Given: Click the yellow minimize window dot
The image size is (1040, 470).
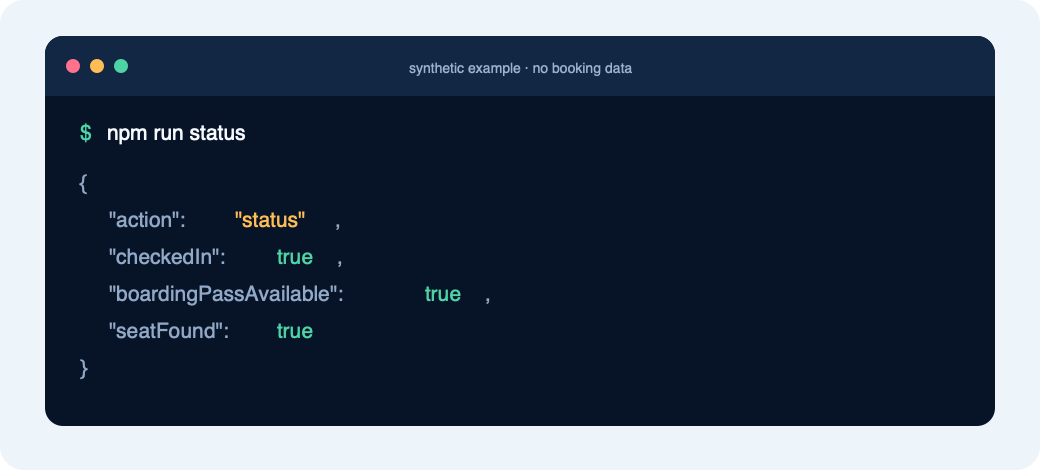Looking at the screenshot, I should pos(97,66).
